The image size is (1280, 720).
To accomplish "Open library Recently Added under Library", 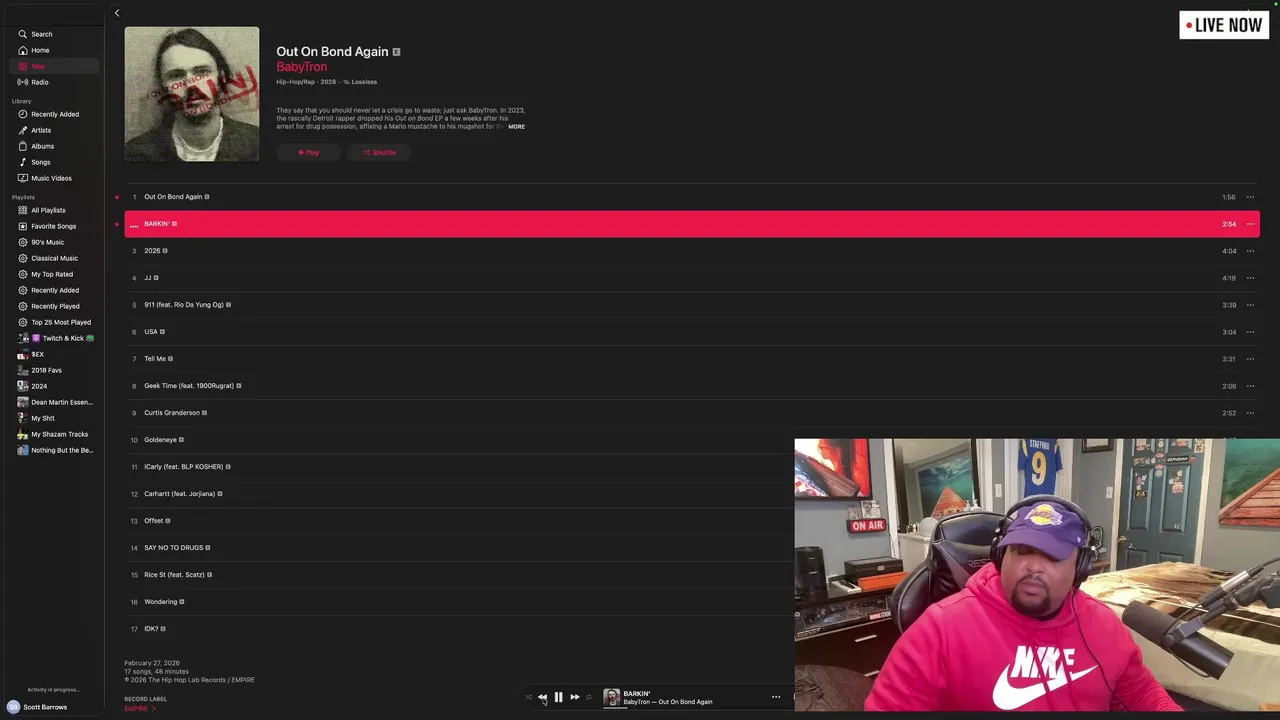I will [x=54, y=114].
